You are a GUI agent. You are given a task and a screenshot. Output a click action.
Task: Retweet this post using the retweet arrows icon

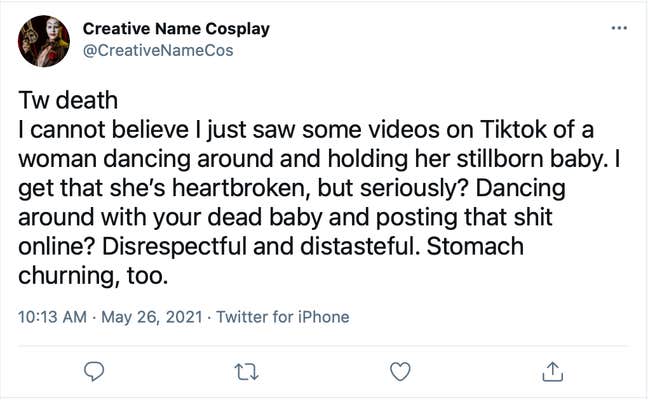(x=247, y=371)
